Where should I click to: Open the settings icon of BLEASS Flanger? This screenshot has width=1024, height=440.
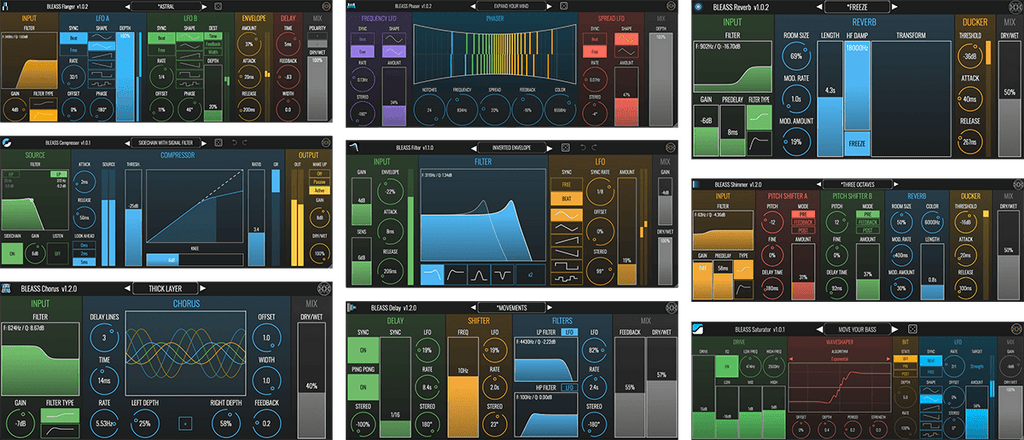326,7
